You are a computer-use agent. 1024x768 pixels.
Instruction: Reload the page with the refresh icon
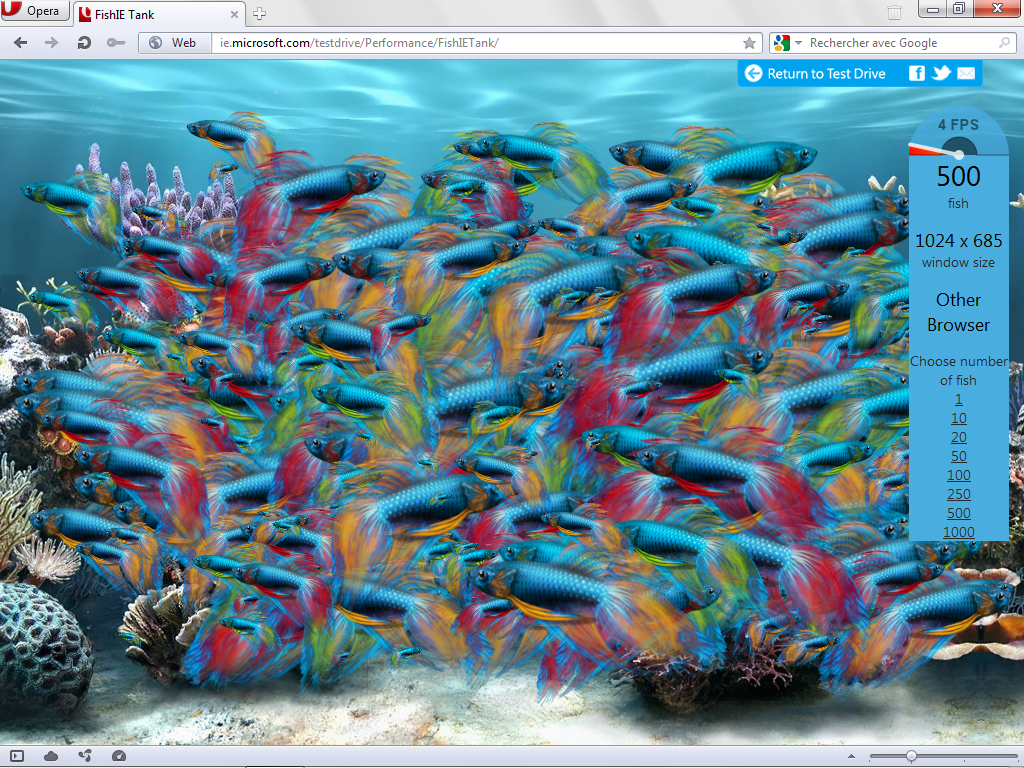84,43
